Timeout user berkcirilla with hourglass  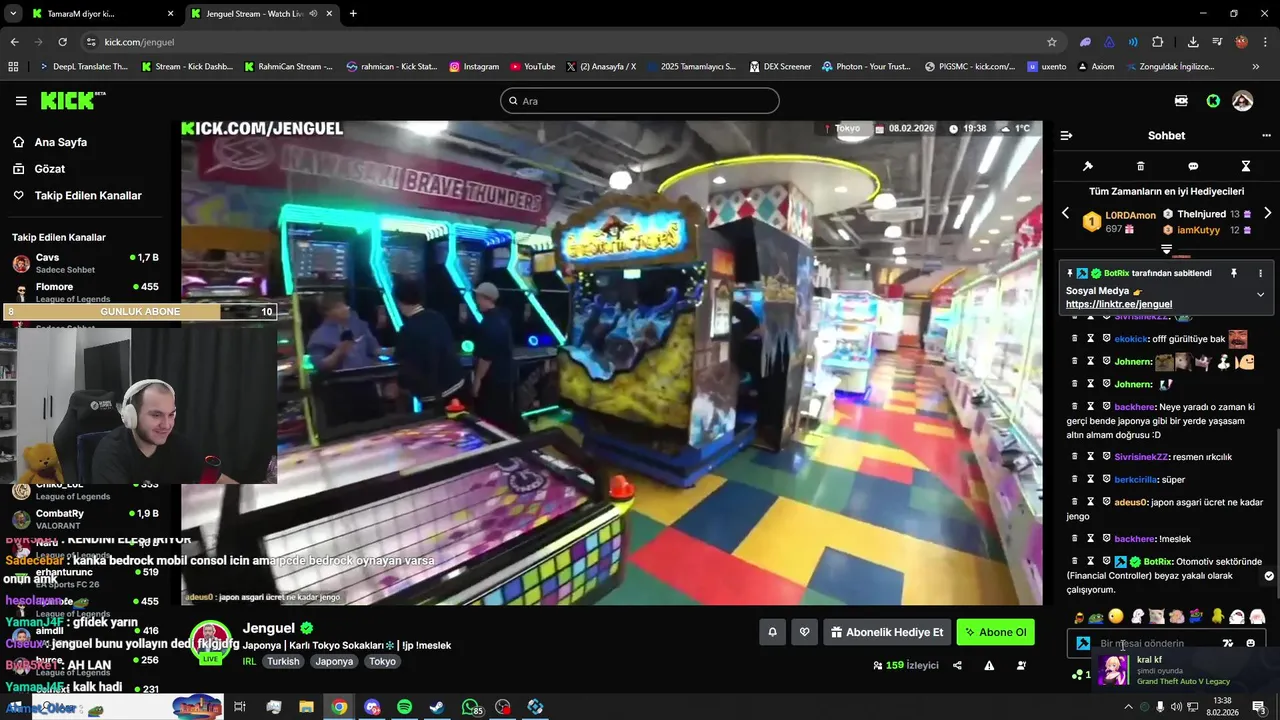click(1091, 479)
